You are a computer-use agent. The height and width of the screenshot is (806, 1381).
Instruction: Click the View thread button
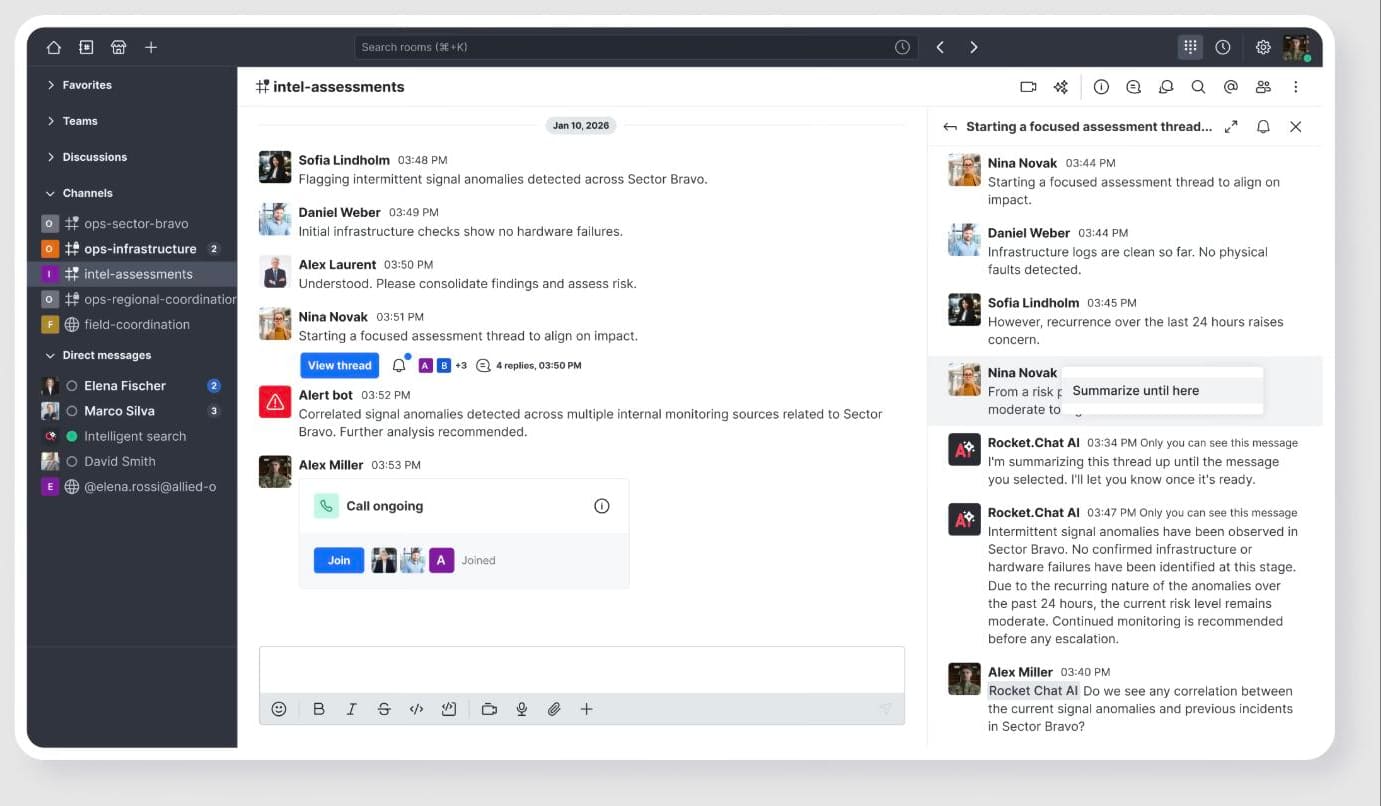coord(339,365)
